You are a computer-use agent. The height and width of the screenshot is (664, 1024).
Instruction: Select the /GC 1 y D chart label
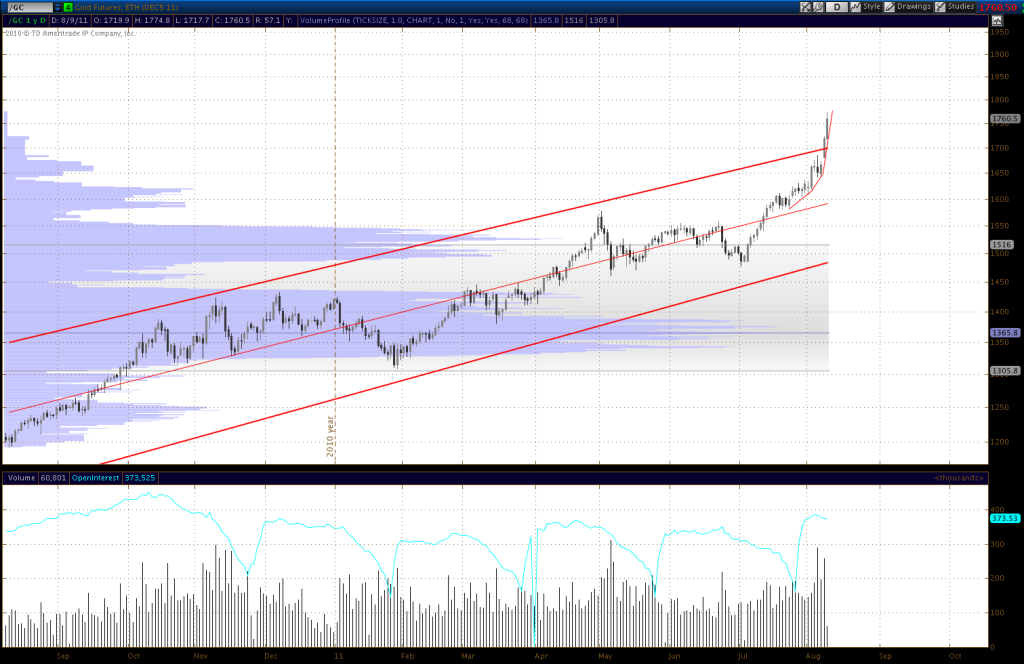(x=27, y=19)
